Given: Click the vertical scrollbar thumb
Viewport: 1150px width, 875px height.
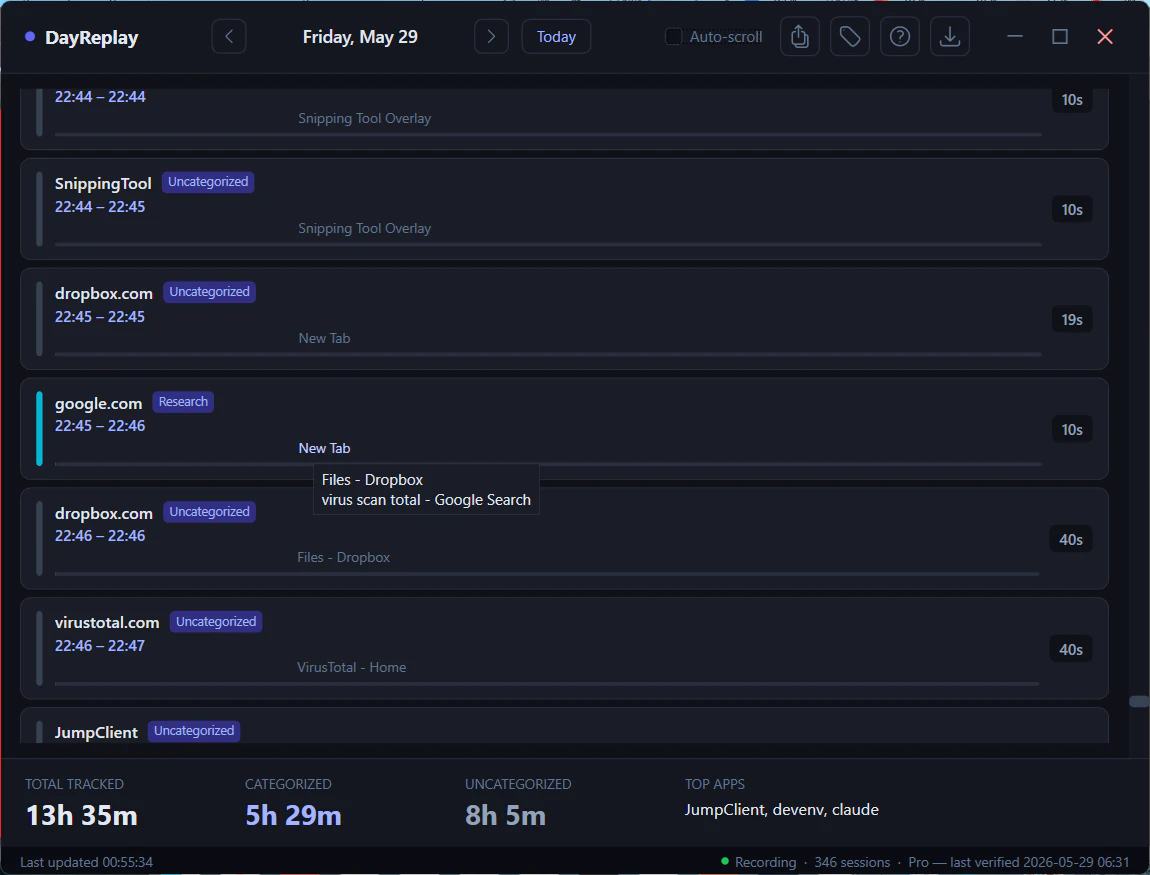Looking at the screenshot, I should [x=1139, y=701].
